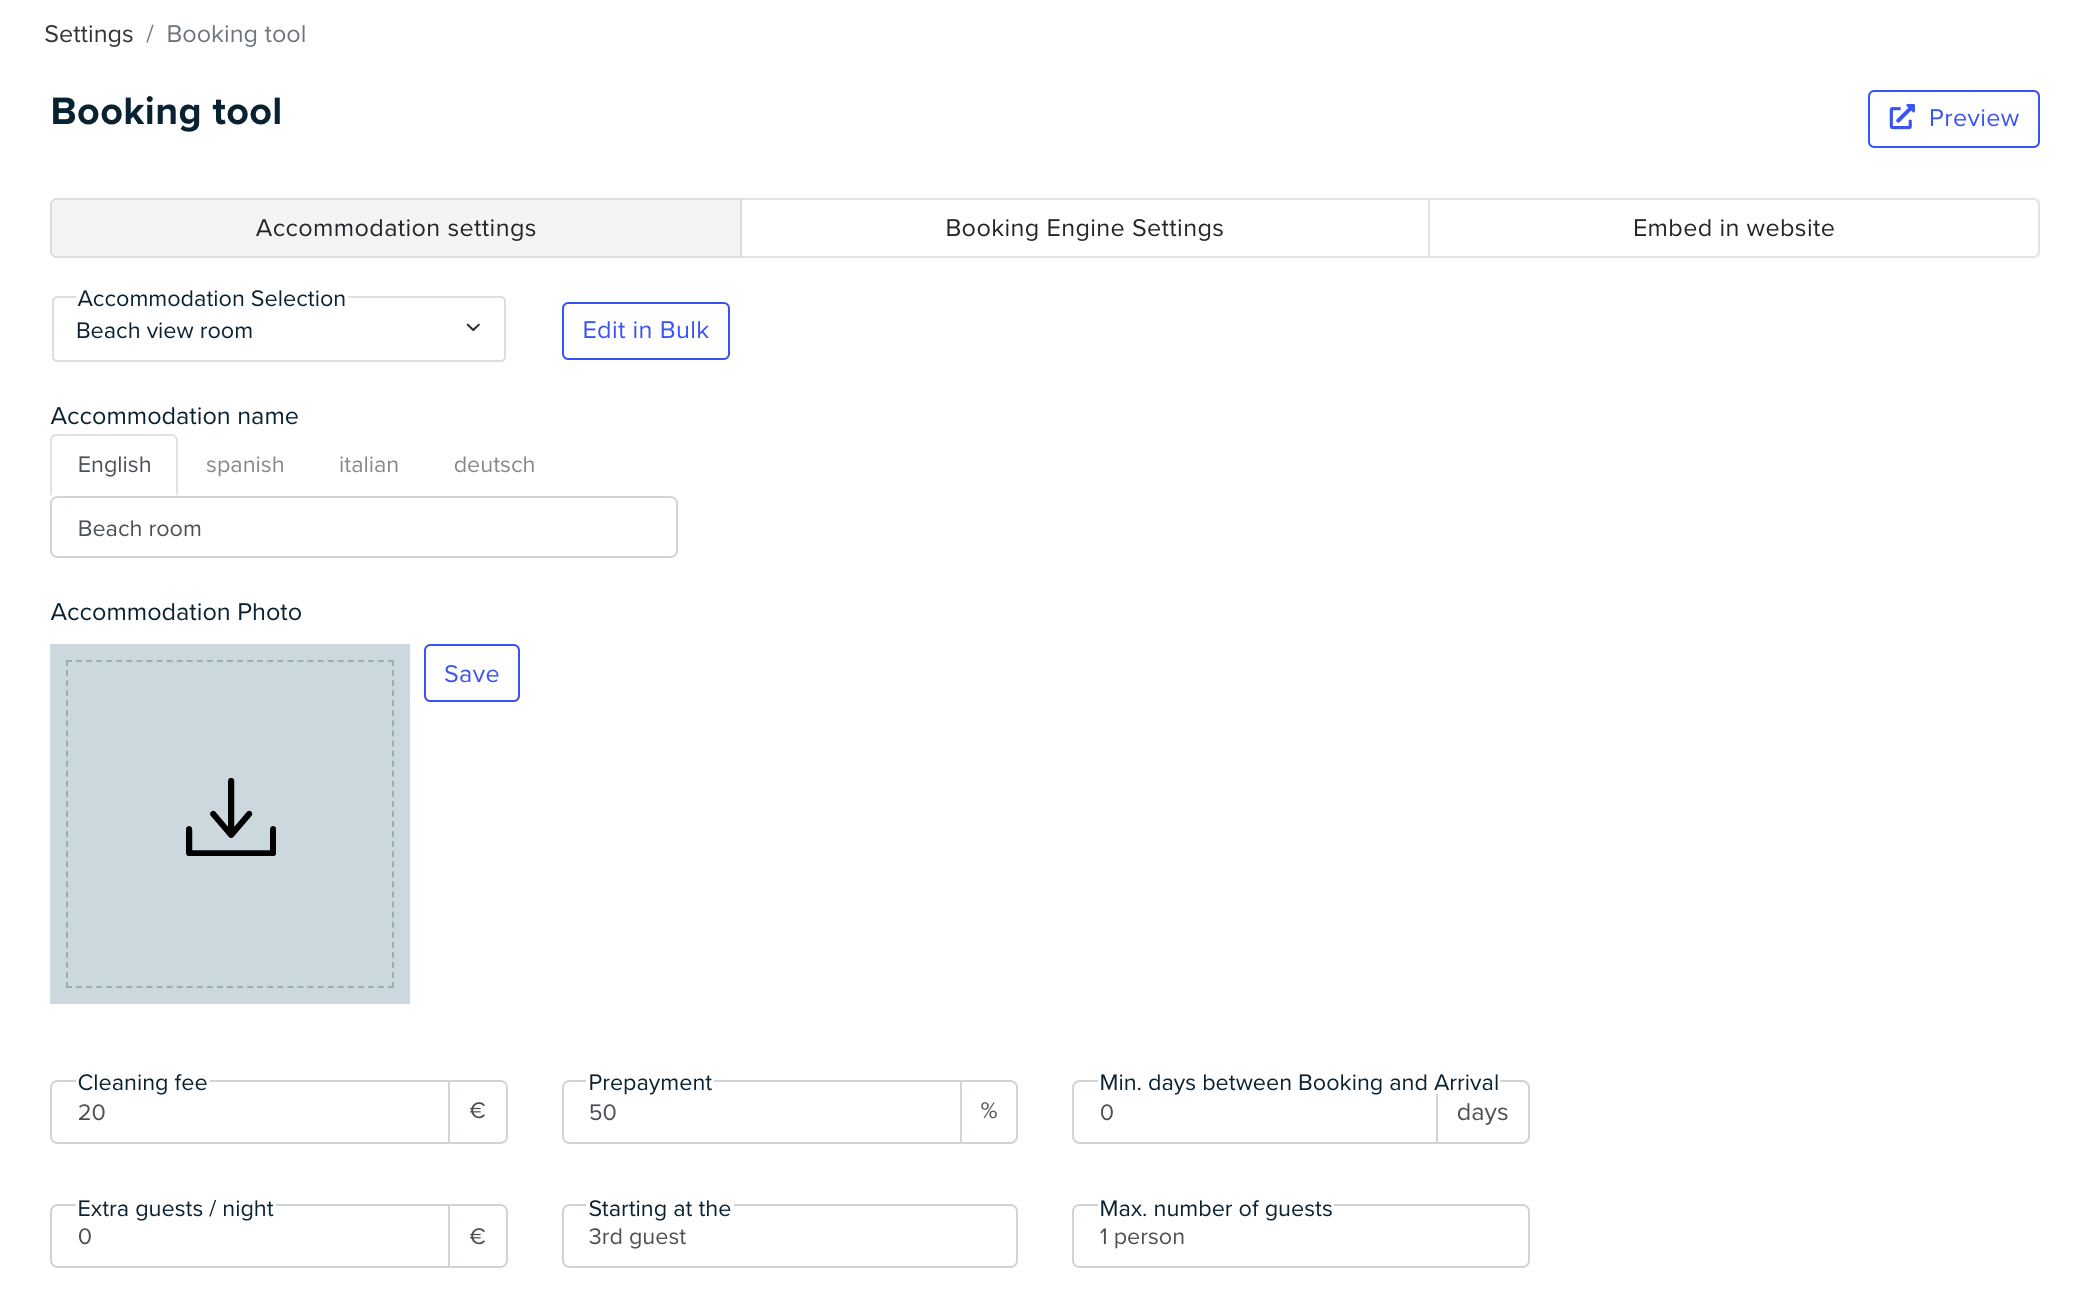Click the Accommodation name label
The height and width of the screenshot is (1304, 2086).
tap(175, 416)
